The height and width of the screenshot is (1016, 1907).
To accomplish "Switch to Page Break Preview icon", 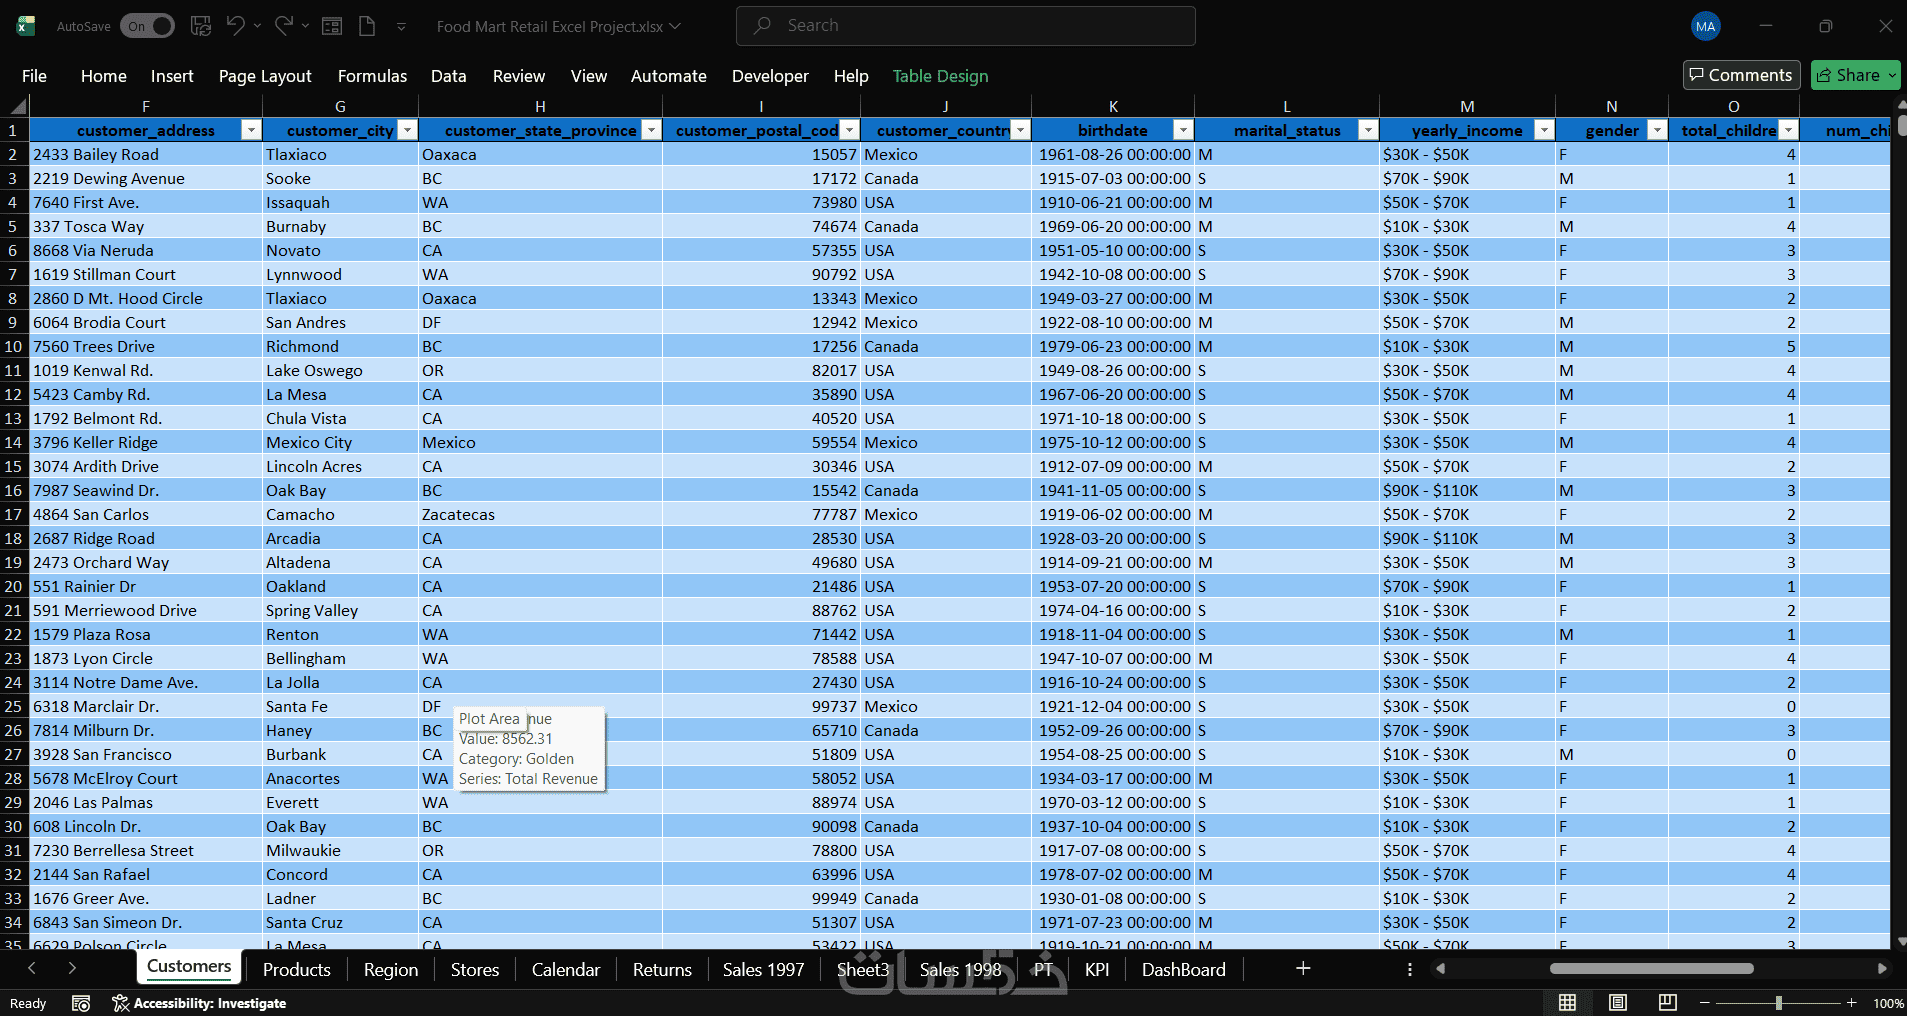I will (1668, 1003).
